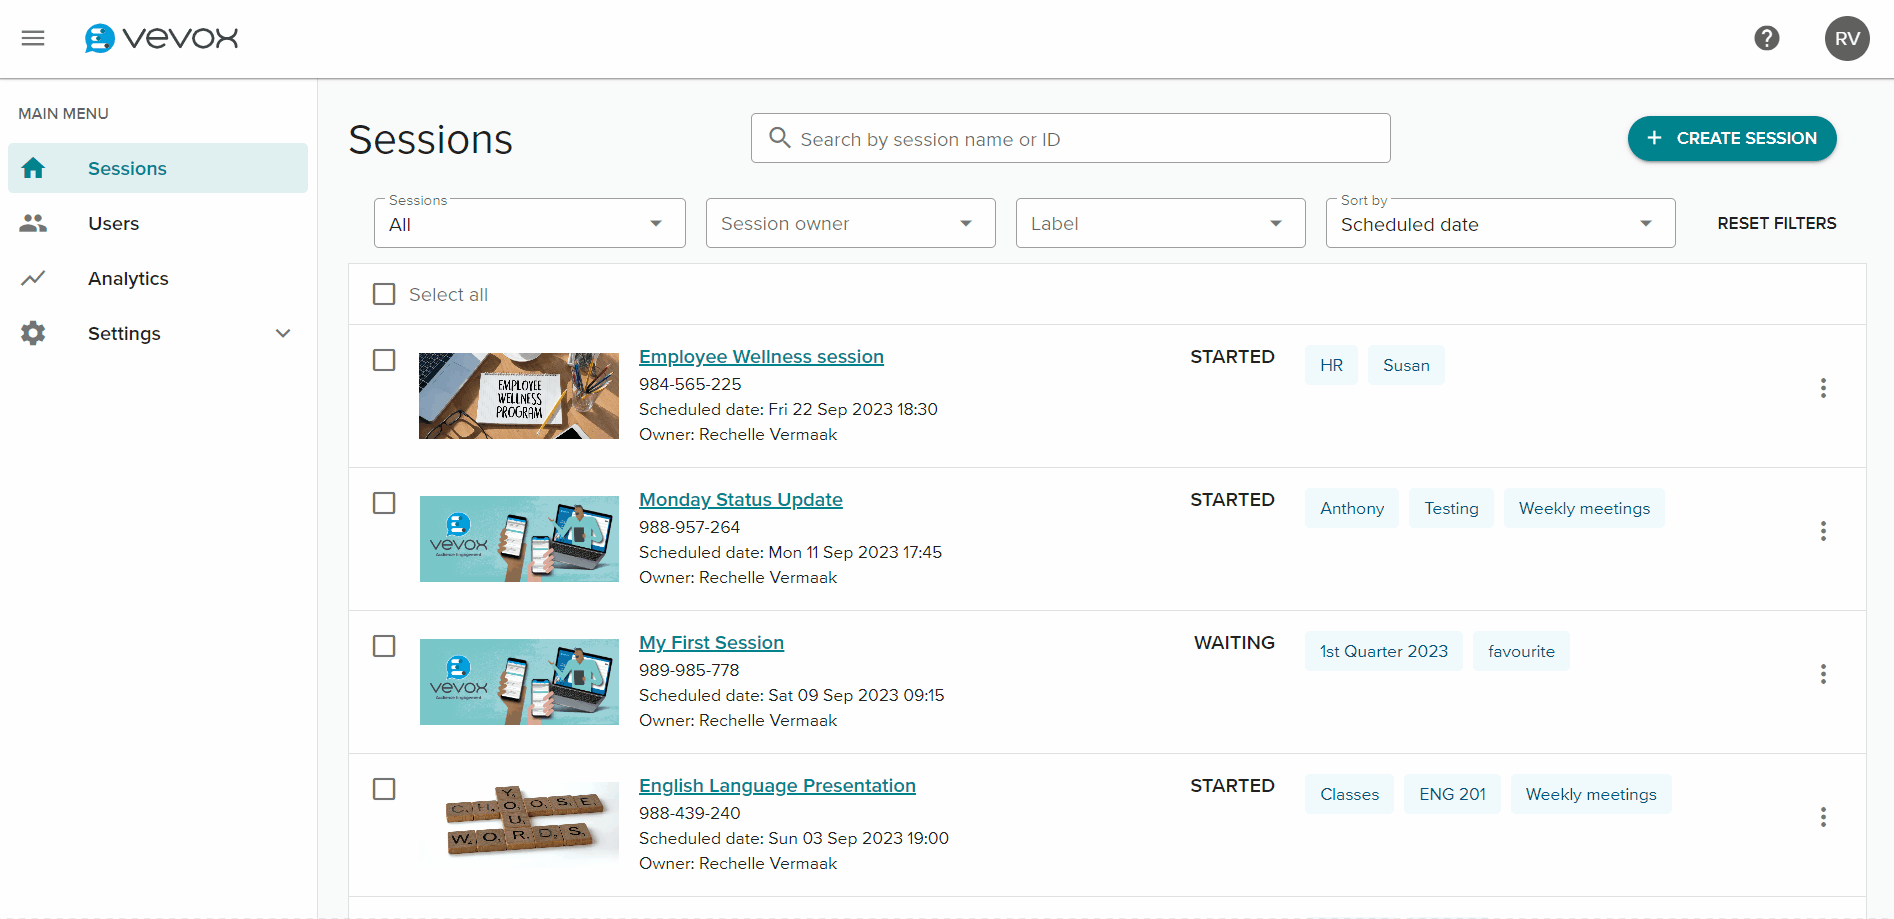Click the My First Session thumbnail

[519, 682]
